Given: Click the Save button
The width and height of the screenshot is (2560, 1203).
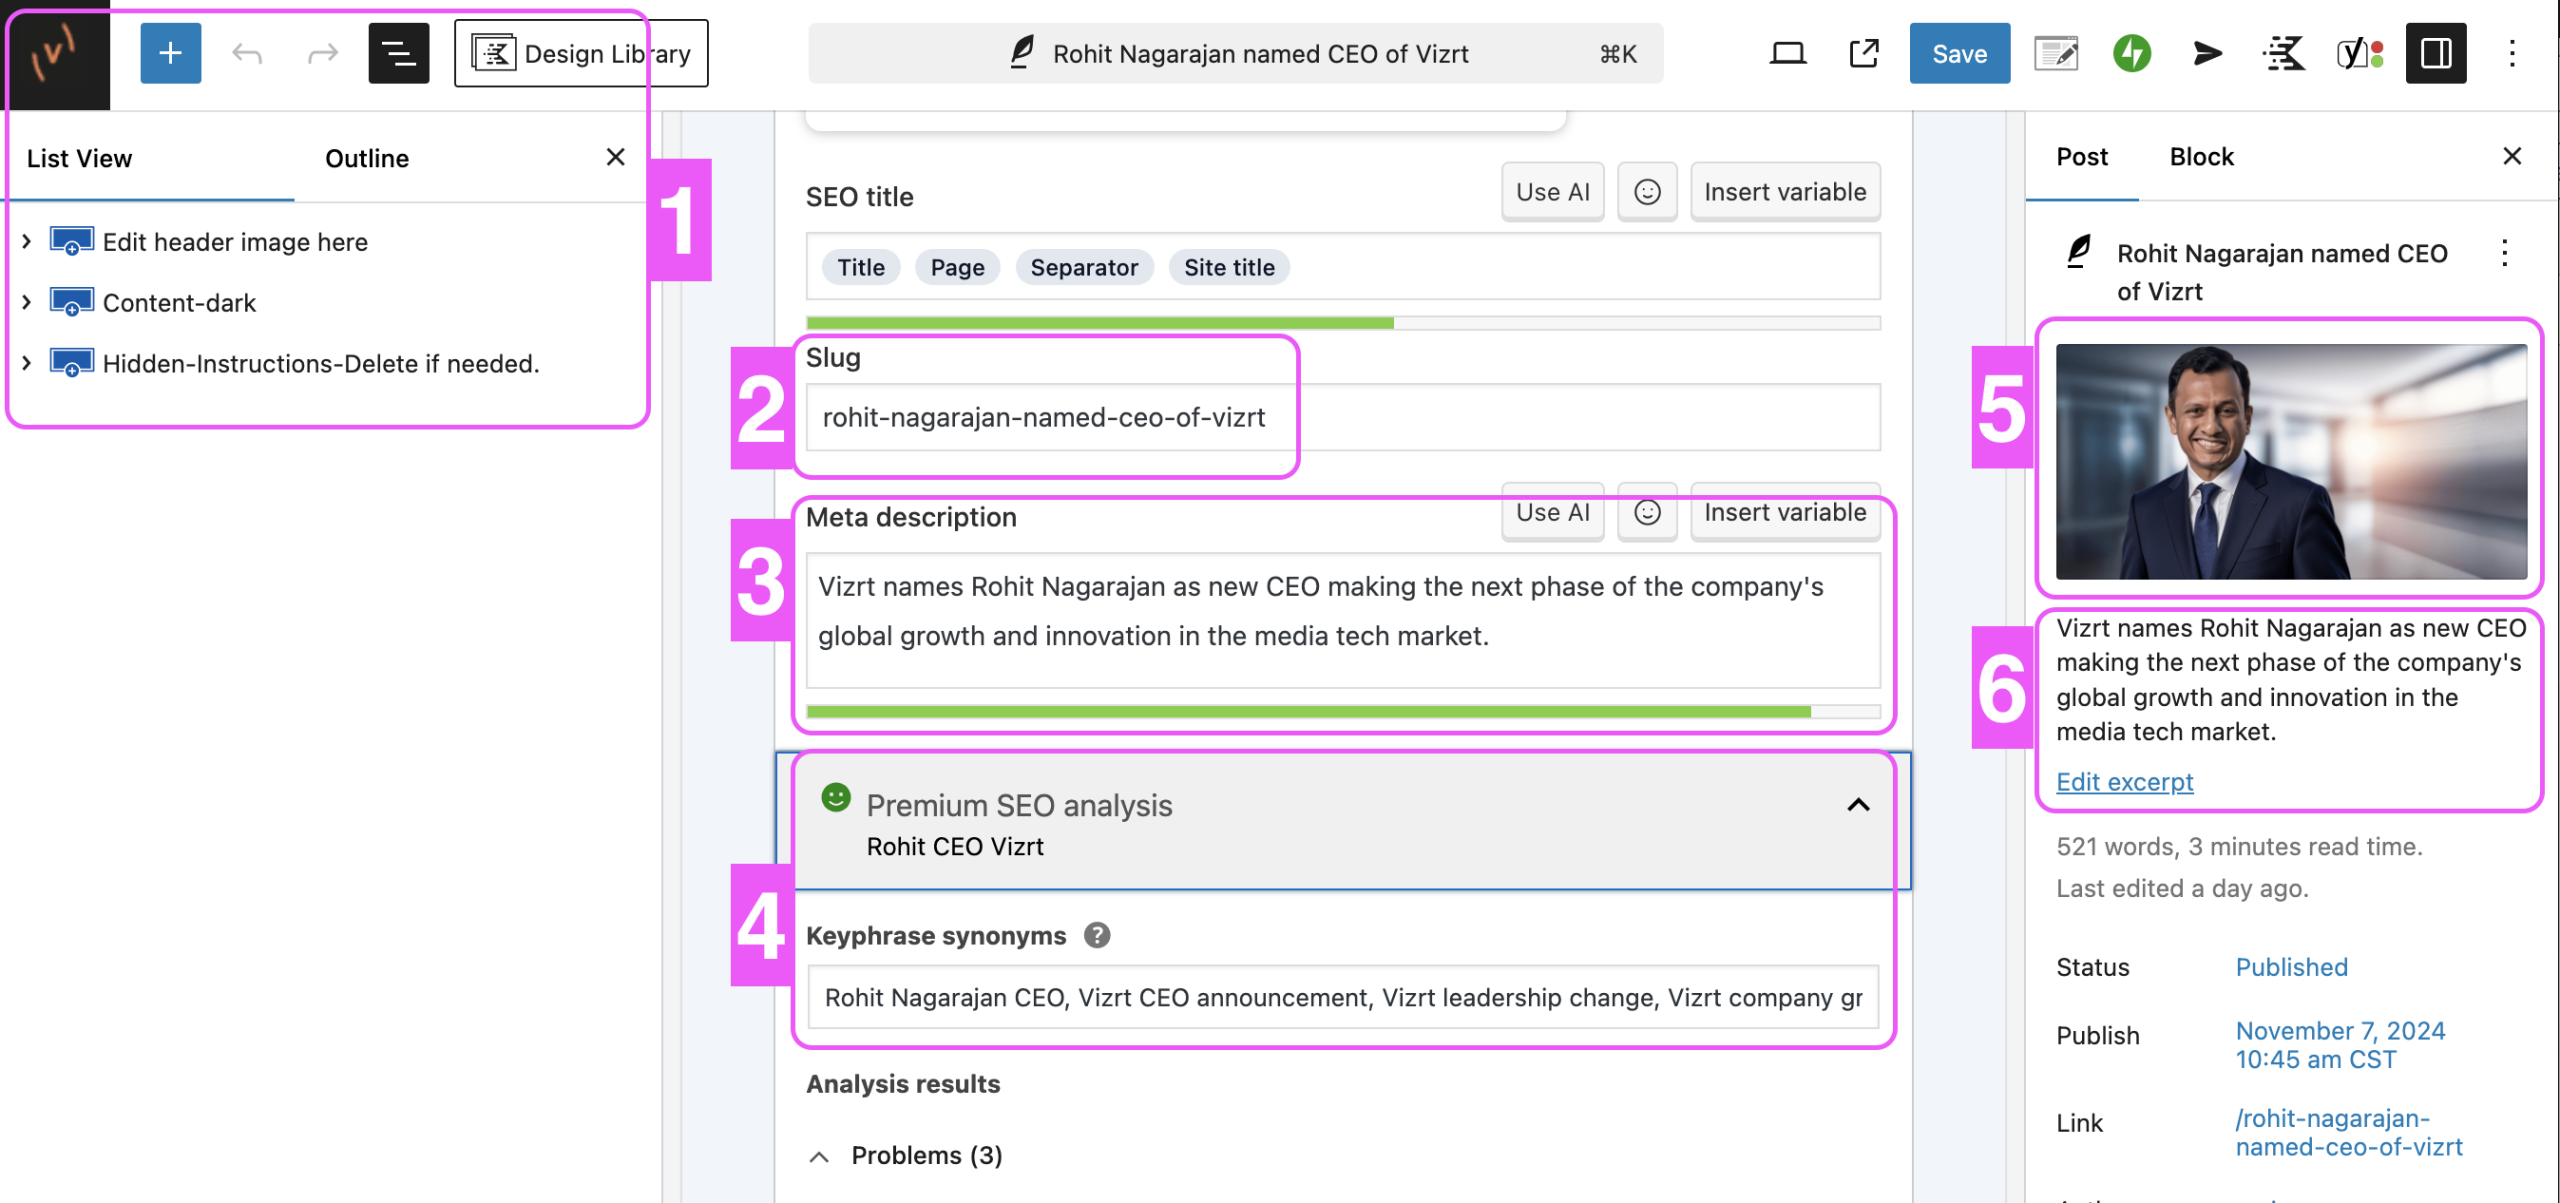Looking at the screenshot, I should tap(1958, 53).
